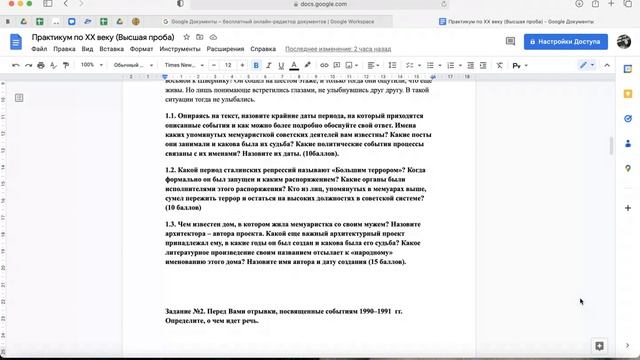
Task: Get add-ons with the plus icon
Action: 628,208
